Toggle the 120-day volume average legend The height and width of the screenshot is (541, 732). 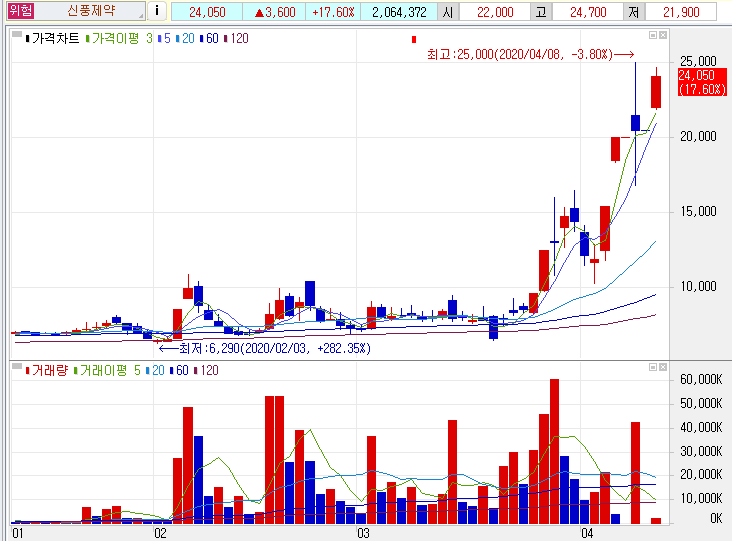pyautogui.click(x=206, y=371)
